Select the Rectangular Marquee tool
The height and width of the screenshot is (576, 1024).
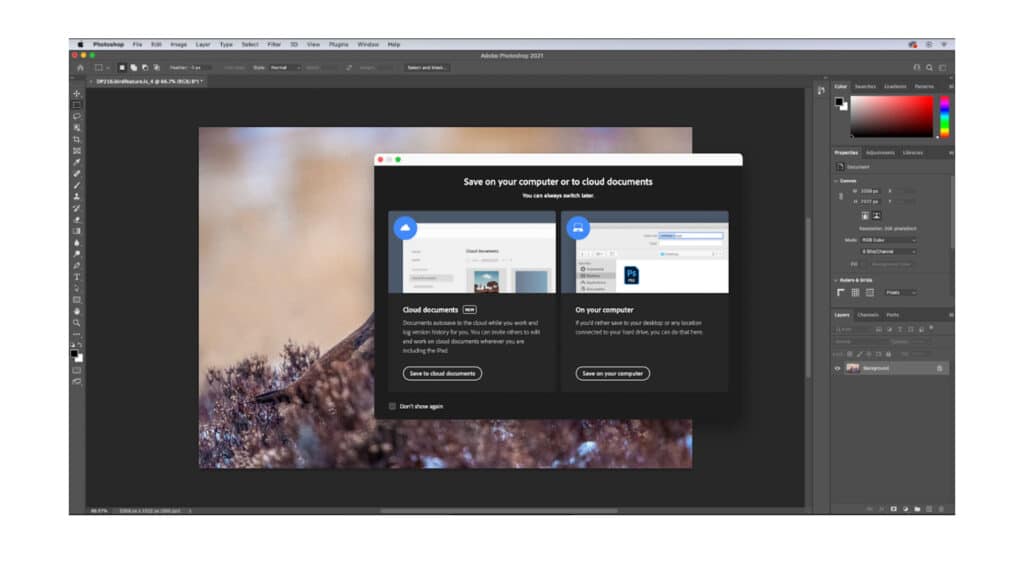pos(77,104)
